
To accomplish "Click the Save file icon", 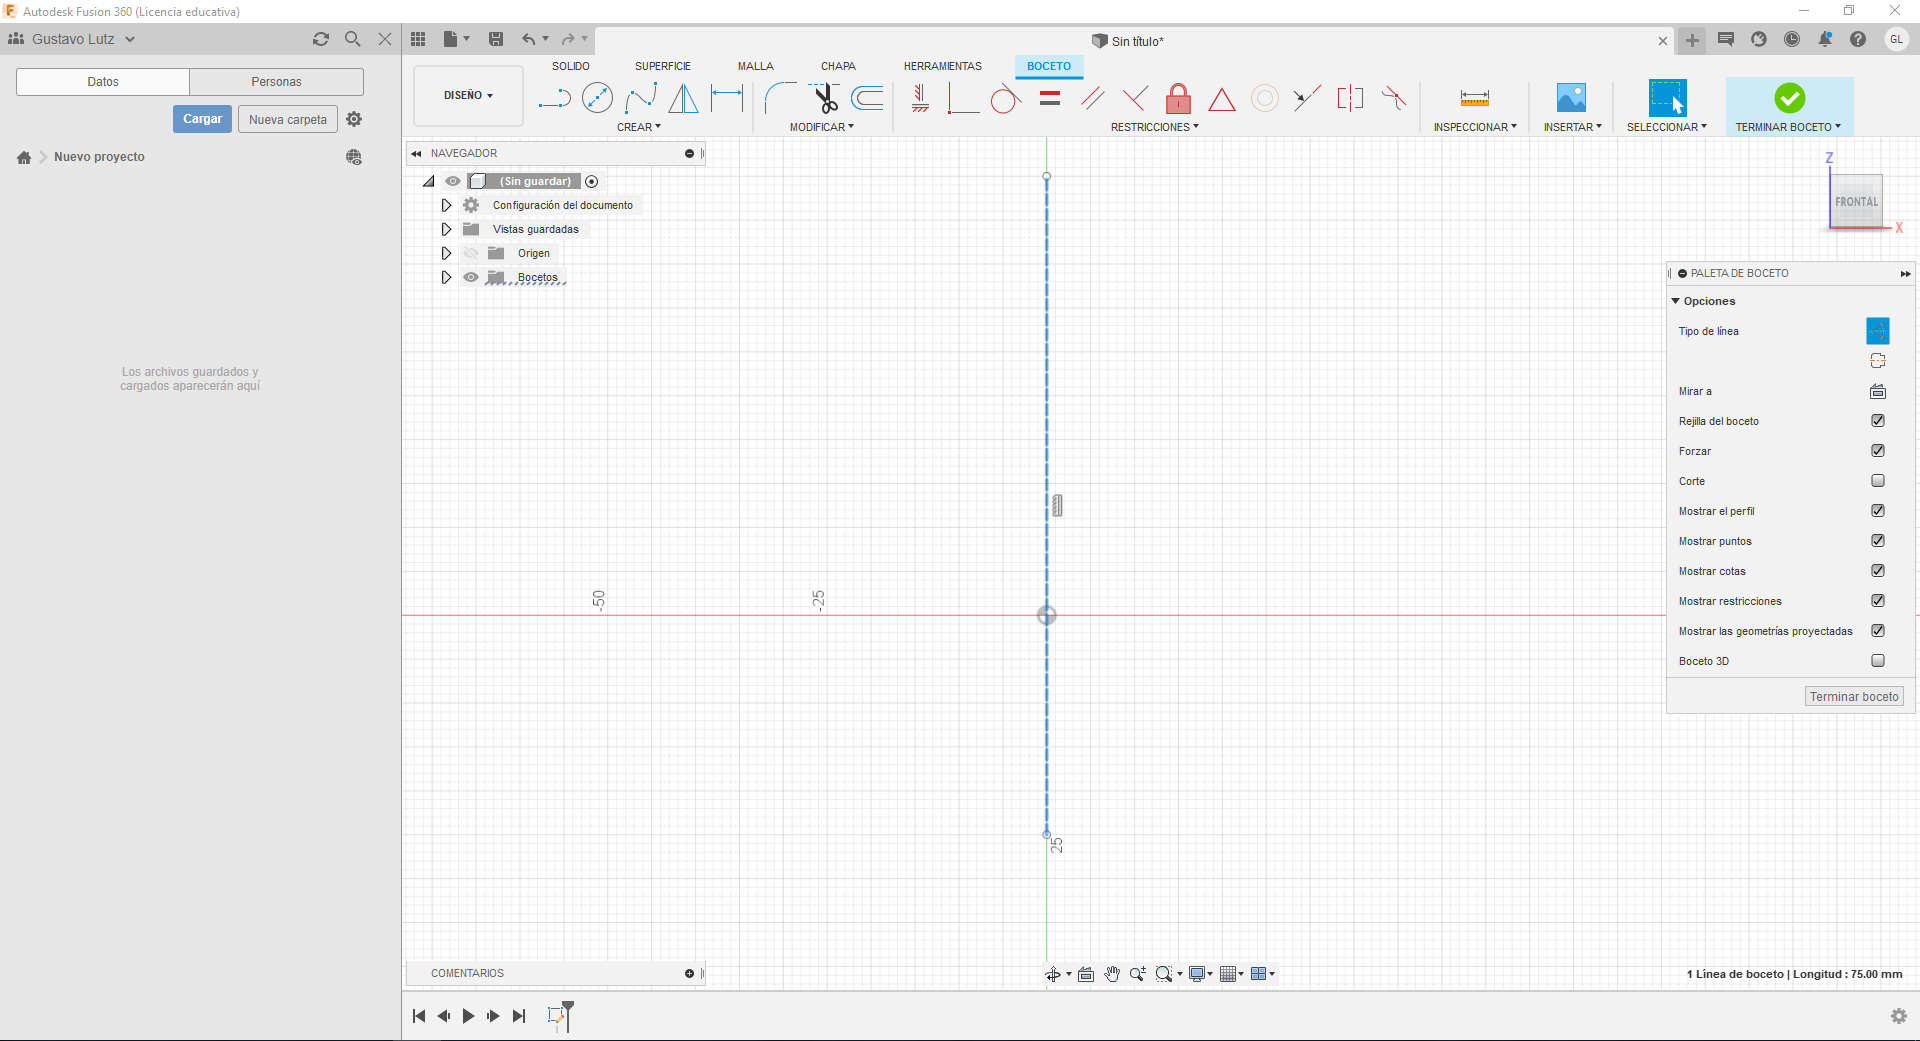I will 496,39.
